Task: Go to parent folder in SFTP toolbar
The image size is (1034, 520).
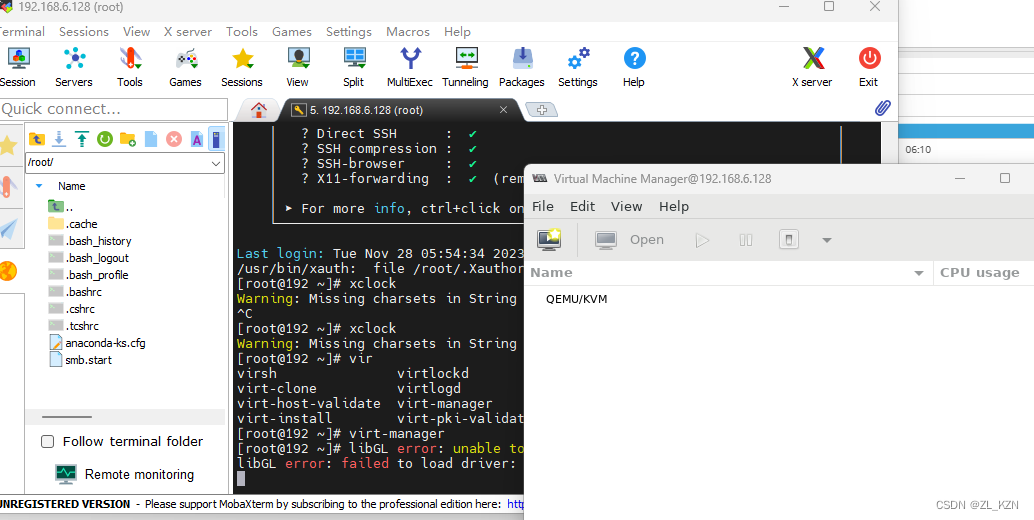Action: click(36, 139)
